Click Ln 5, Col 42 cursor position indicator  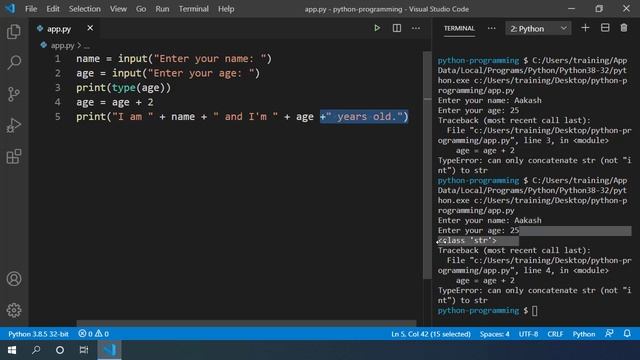(431, 333)
